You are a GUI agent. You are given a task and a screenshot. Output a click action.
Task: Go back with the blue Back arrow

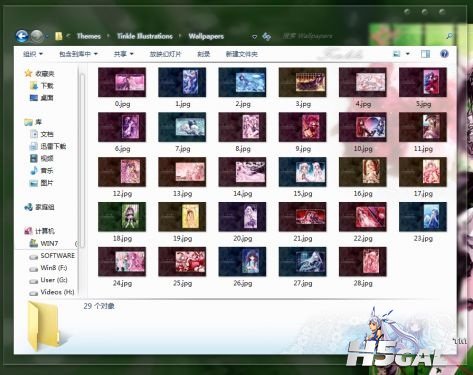click(22, 36)
